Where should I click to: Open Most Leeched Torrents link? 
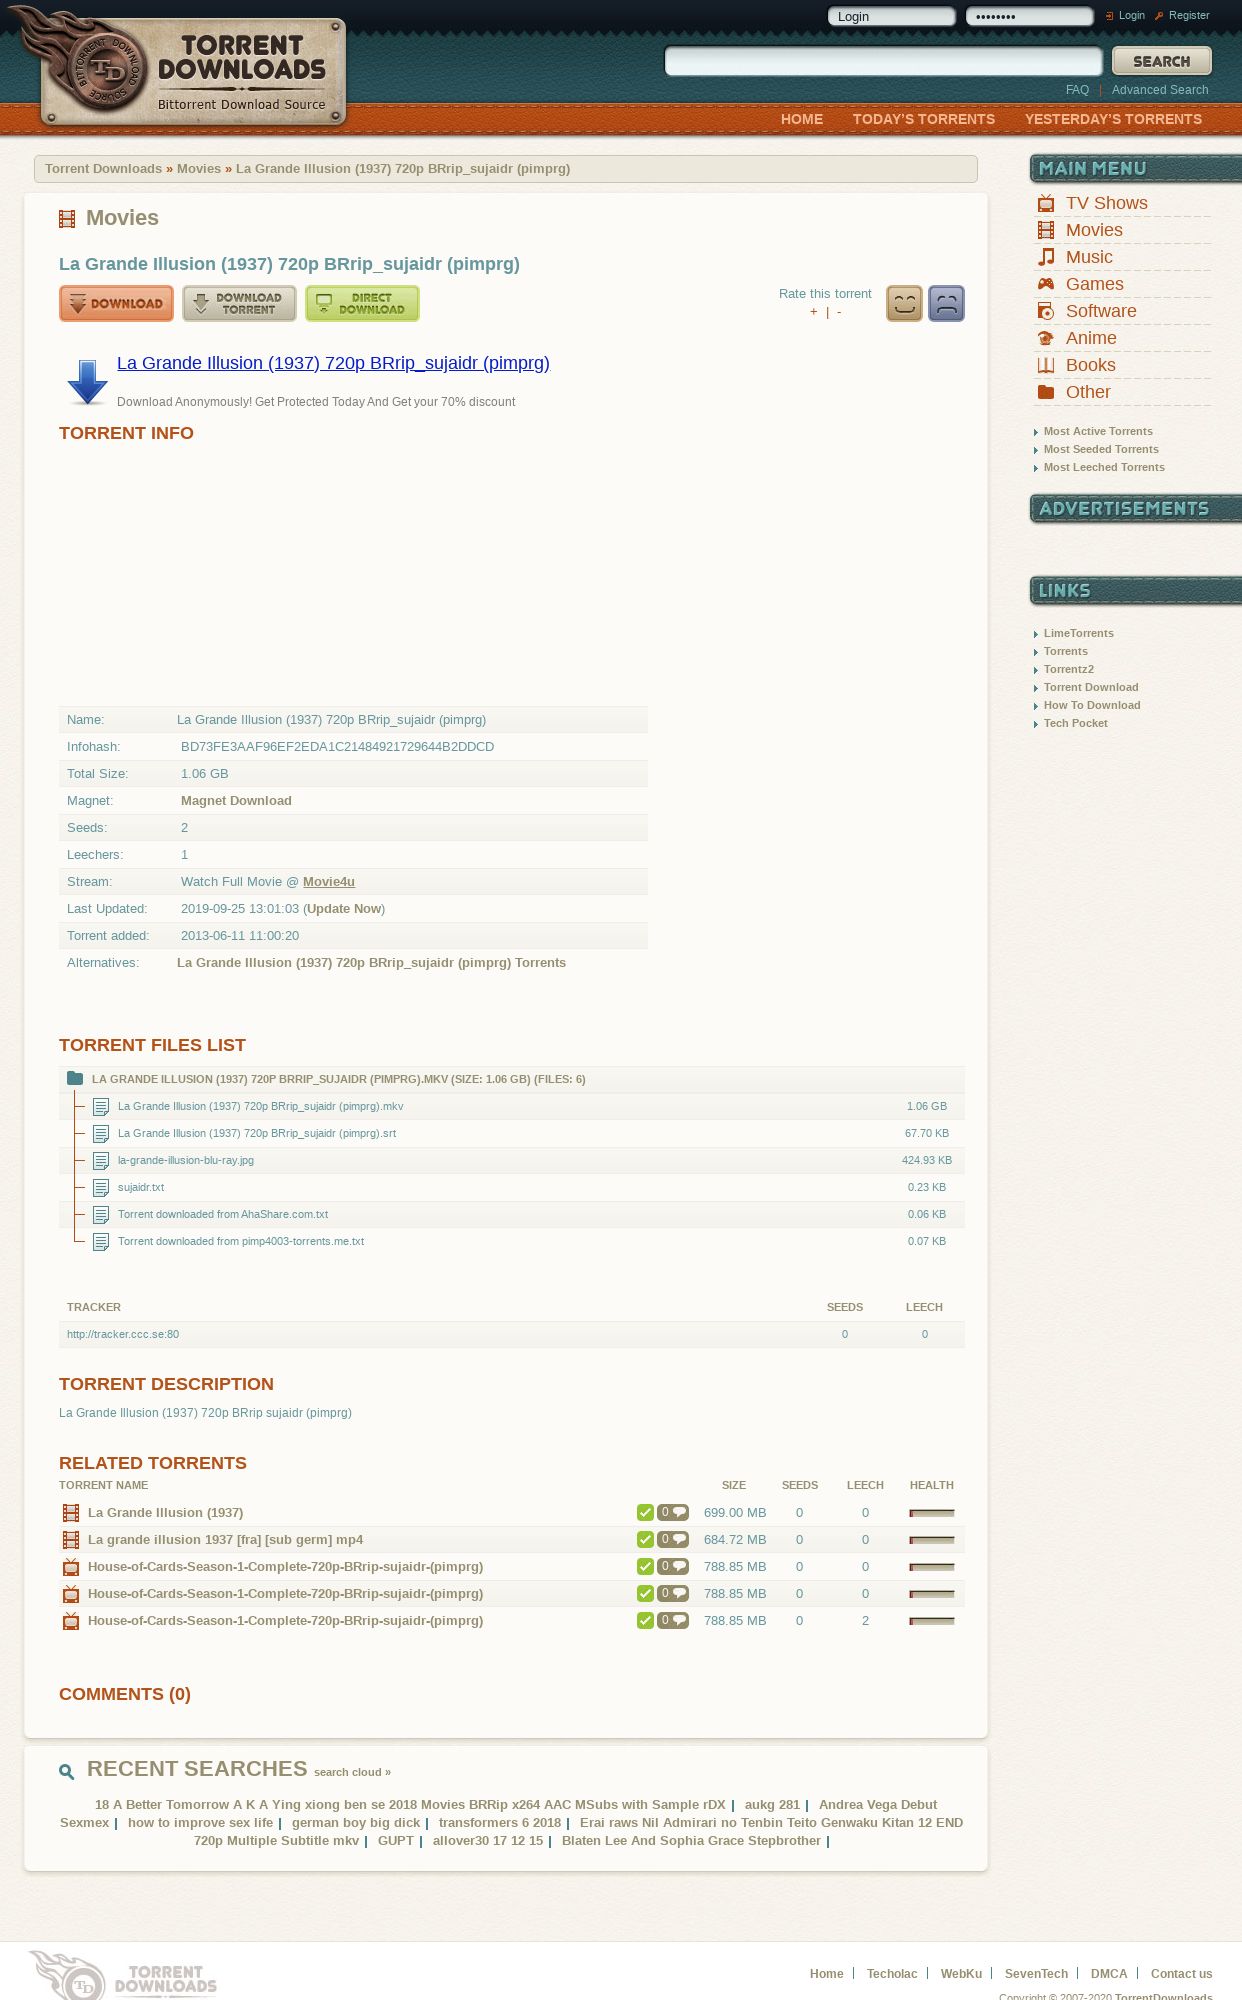click(1104, 468)
